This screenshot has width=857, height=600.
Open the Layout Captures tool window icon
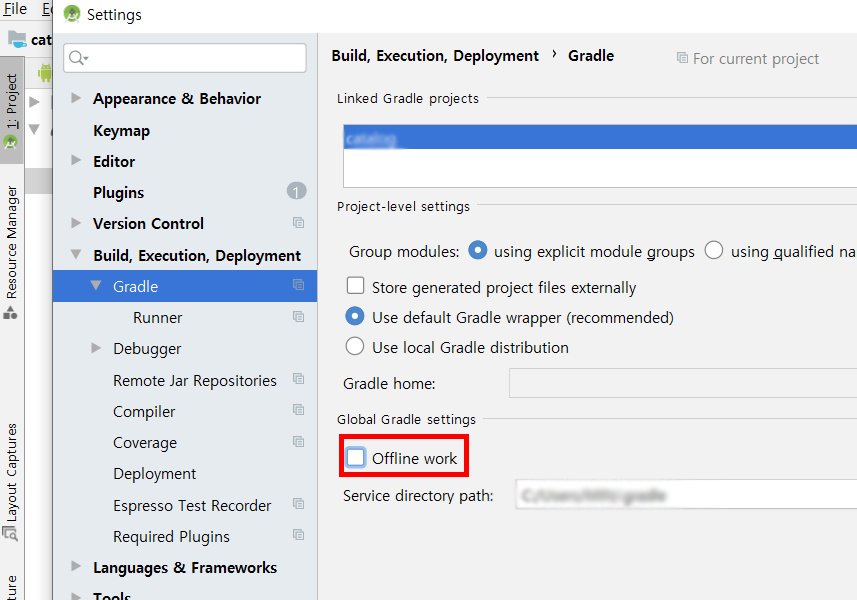(10, 533)
